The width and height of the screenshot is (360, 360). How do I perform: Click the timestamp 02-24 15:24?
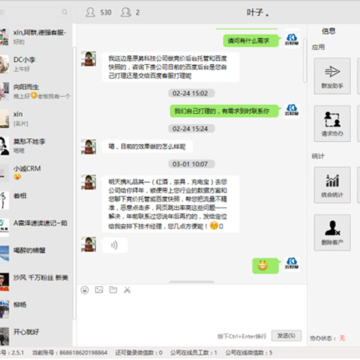pos(190,129)
